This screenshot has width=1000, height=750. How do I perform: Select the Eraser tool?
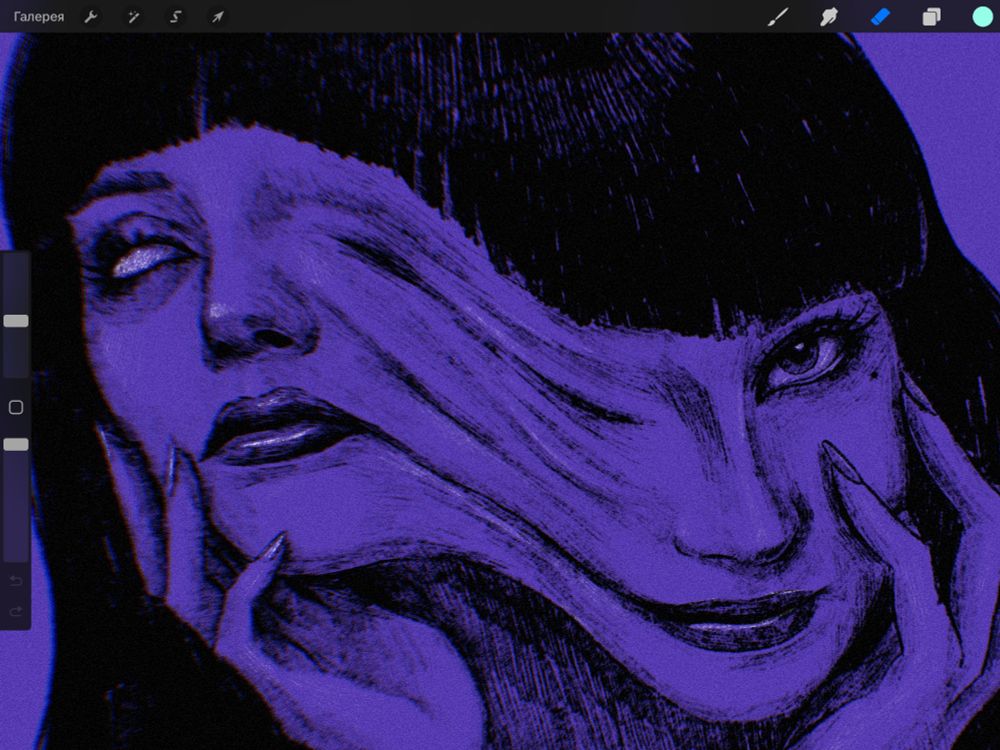880,17
